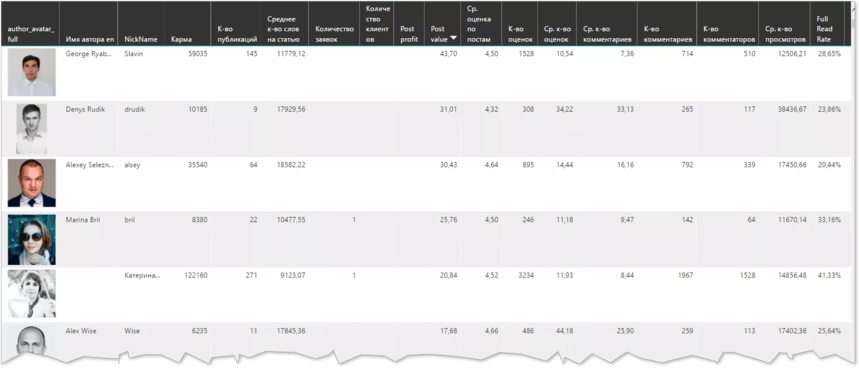Click Full Read Rate value 41,33%
The height and width of the screenshot is (368, 859).
829,275
